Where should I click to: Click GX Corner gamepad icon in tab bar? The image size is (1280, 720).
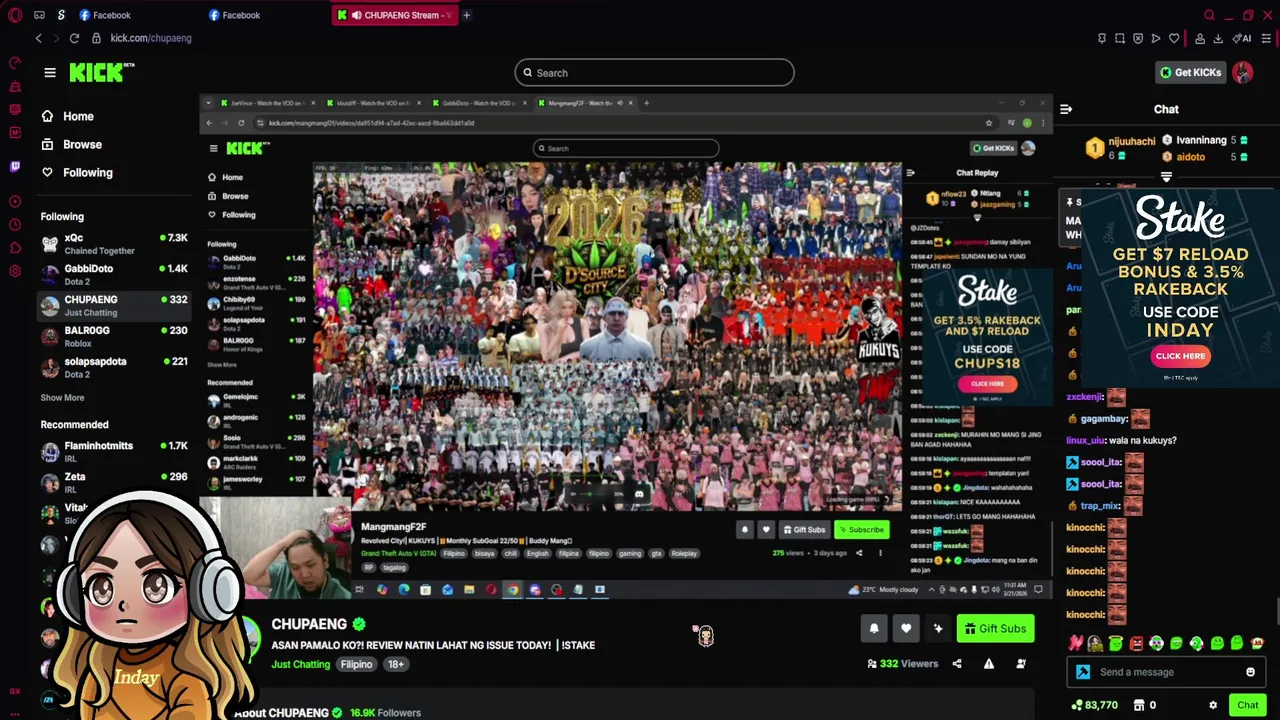tap(39, 15)
